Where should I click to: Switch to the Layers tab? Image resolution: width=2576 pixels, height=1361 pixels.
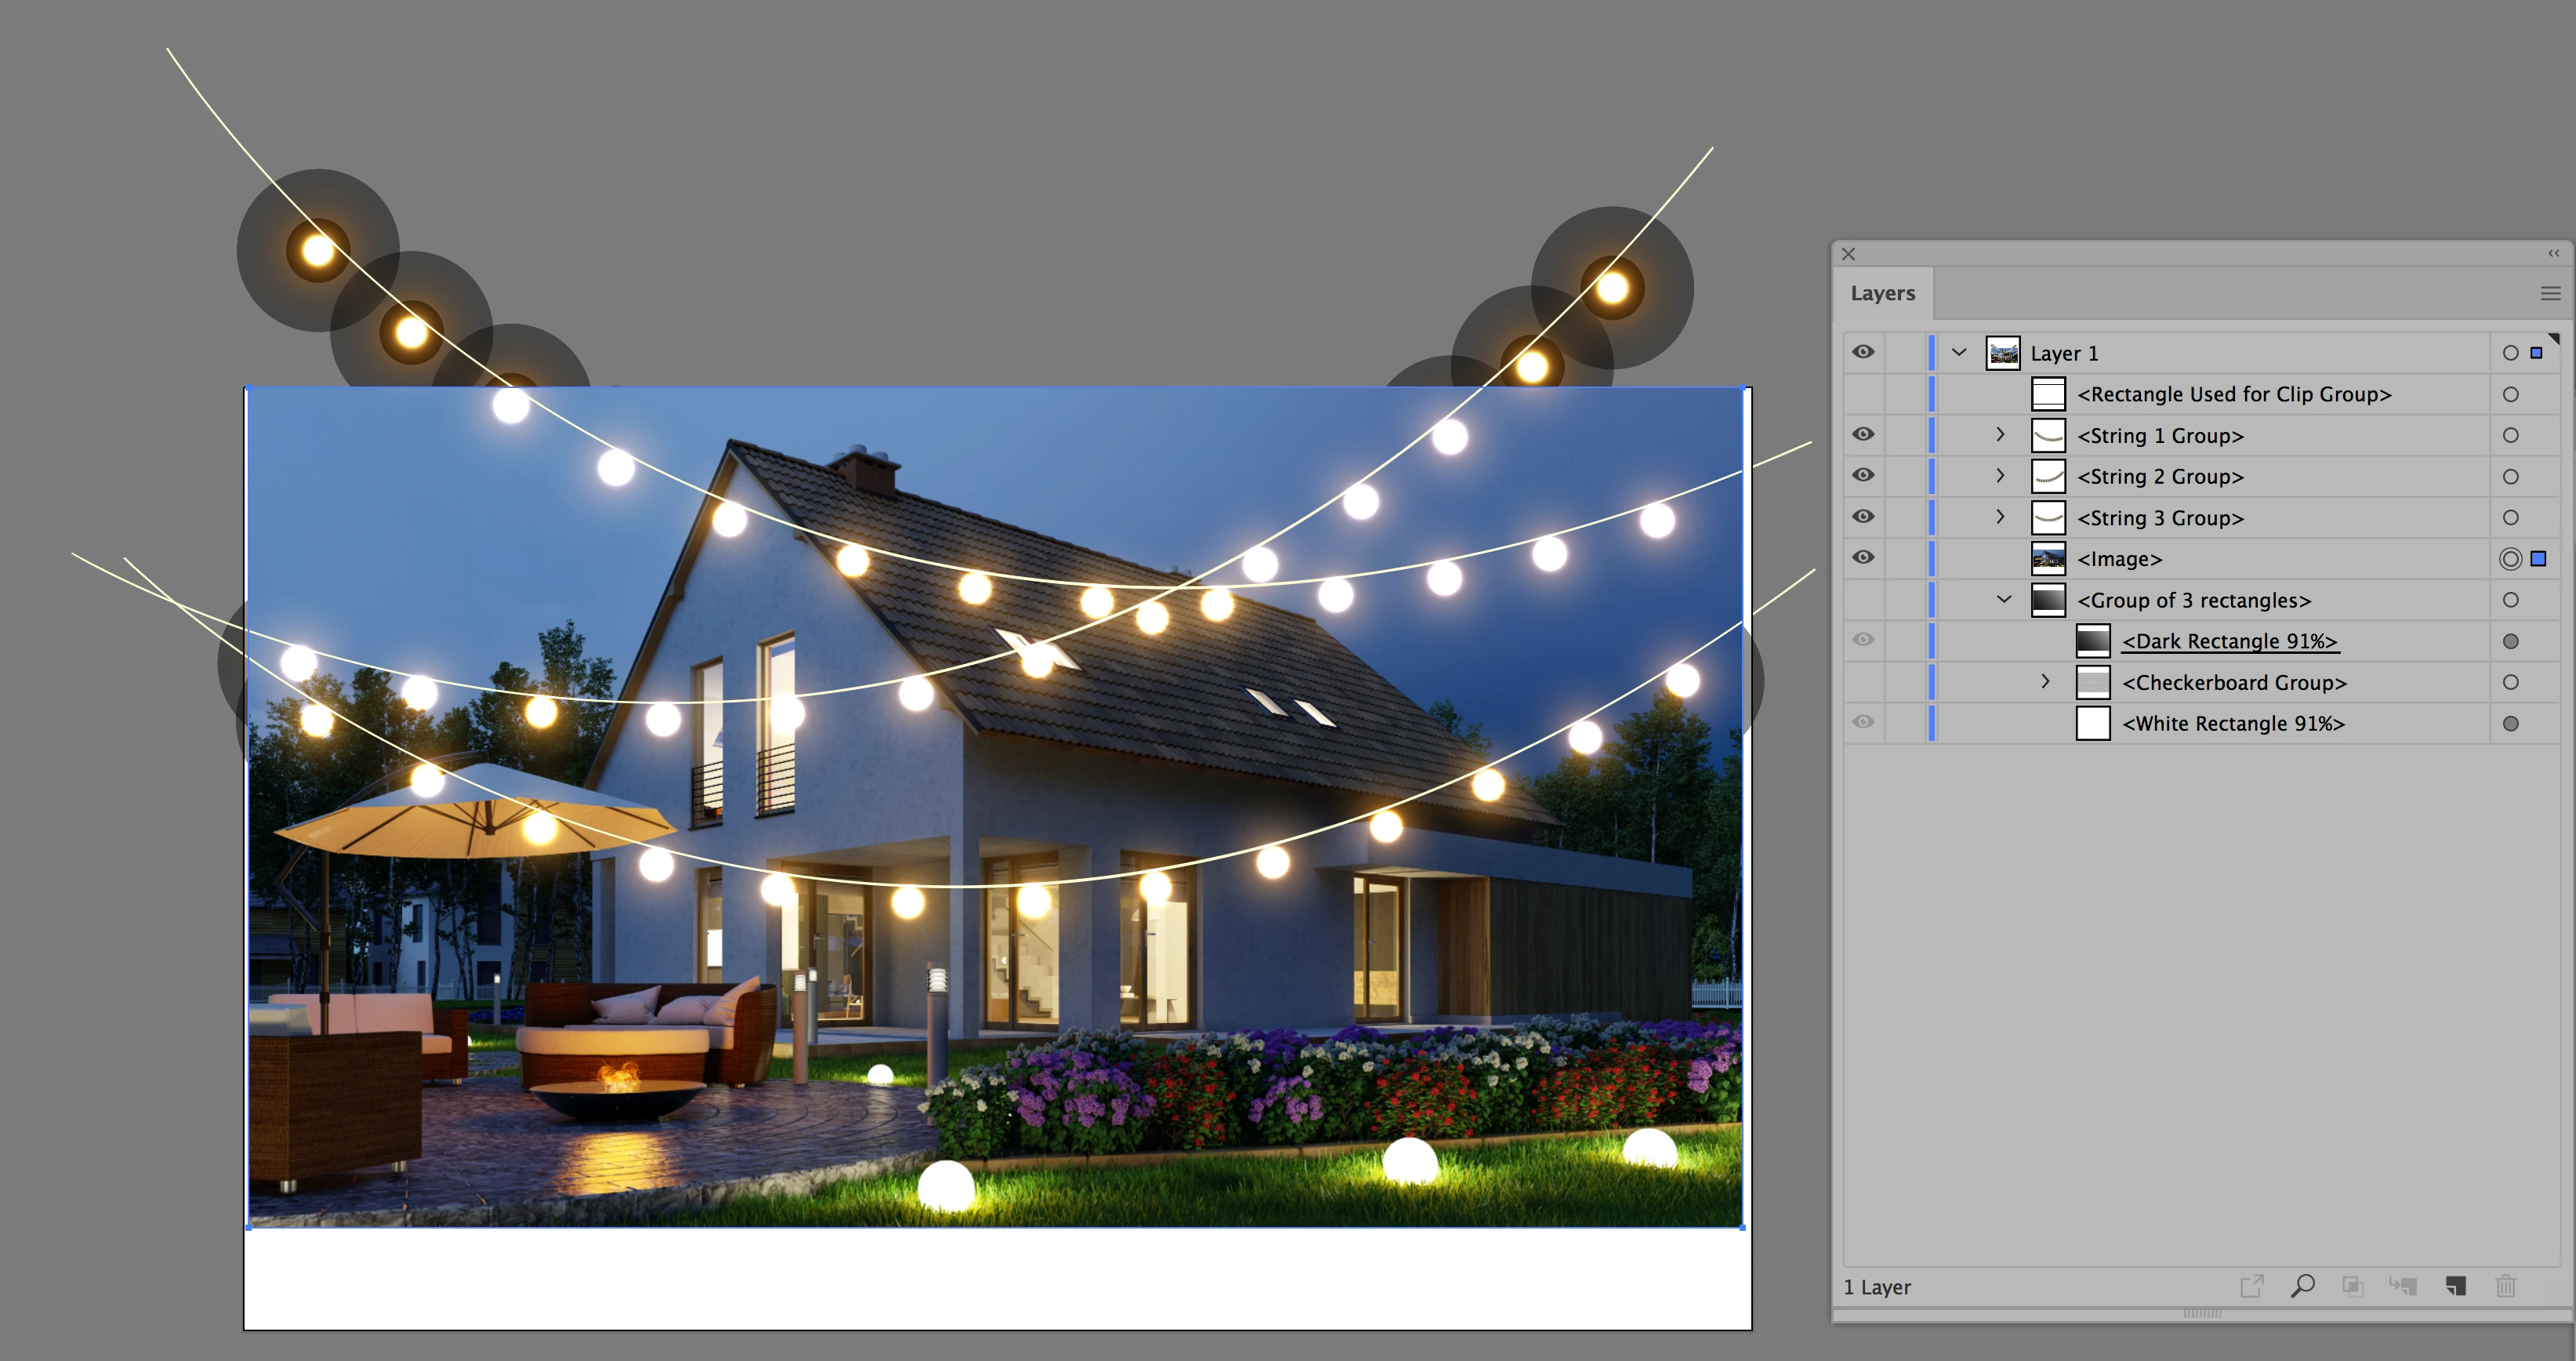[x=1882, y=294]
